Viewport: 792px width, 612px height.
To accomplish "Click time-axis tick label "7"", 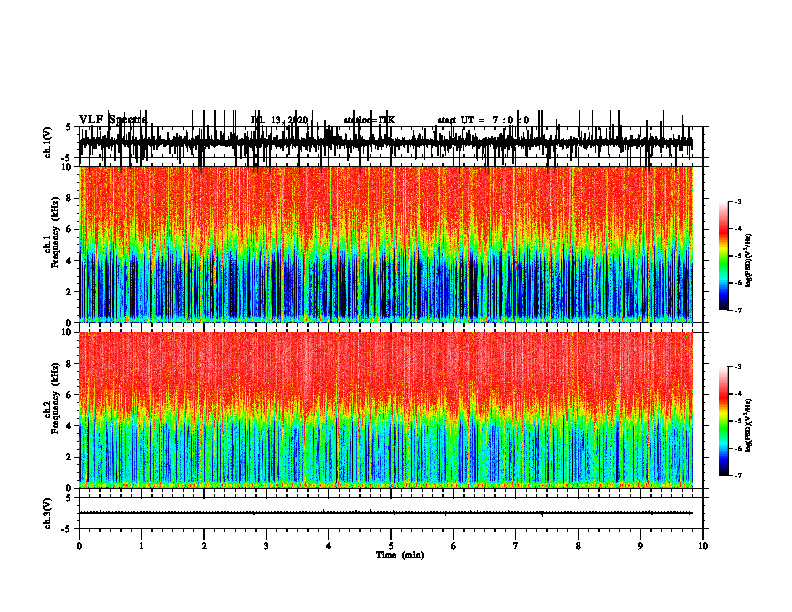I will pyautogui.click(x=516, y=546).
